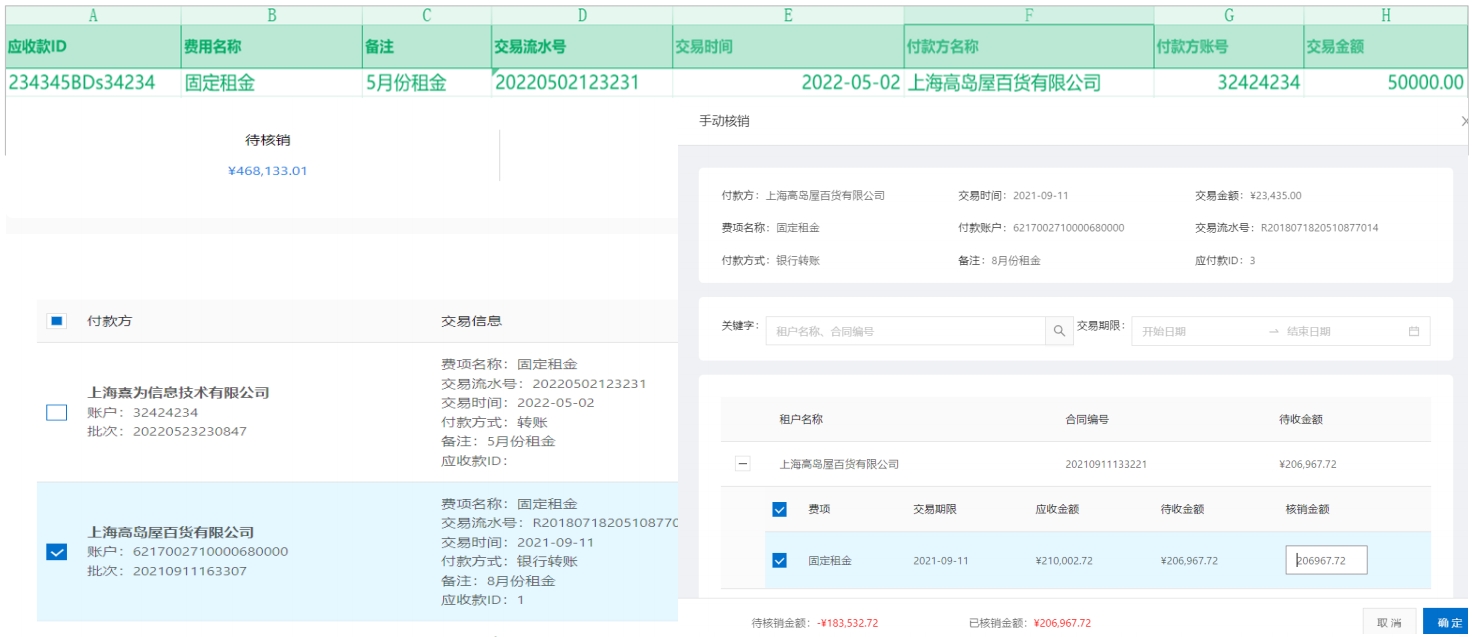This screenshot has width=1483, height=637.
Task: Close the 手动核销 dialog with X
Action: point(1465,121)
